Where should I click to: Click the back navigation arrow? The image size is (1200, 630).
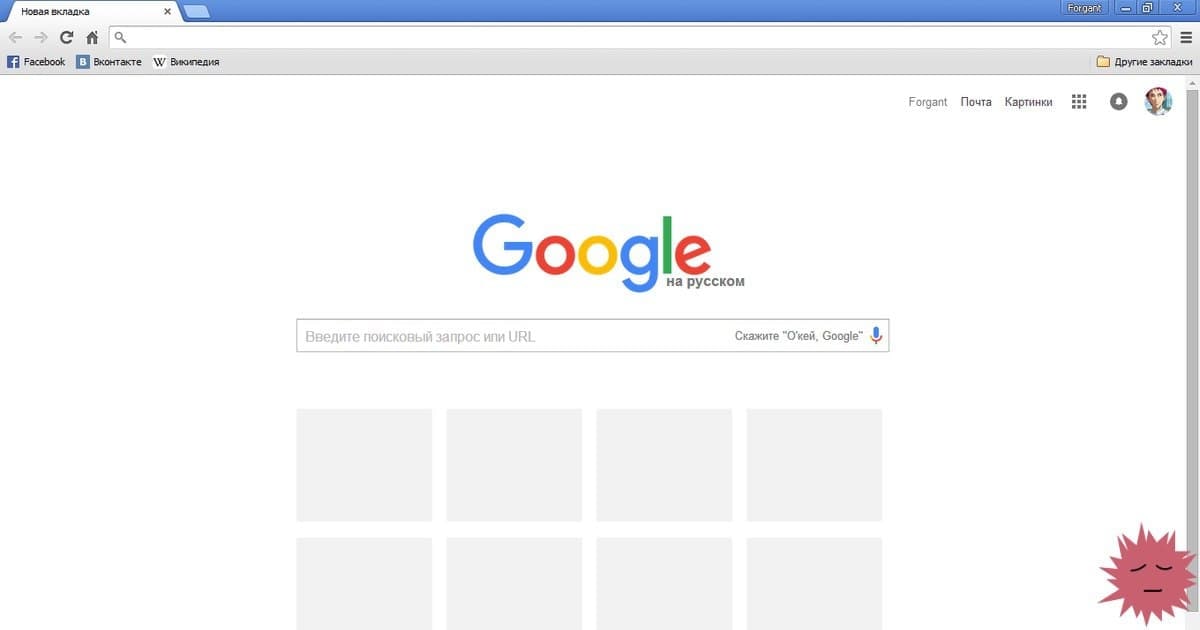[x=15, y=37]
